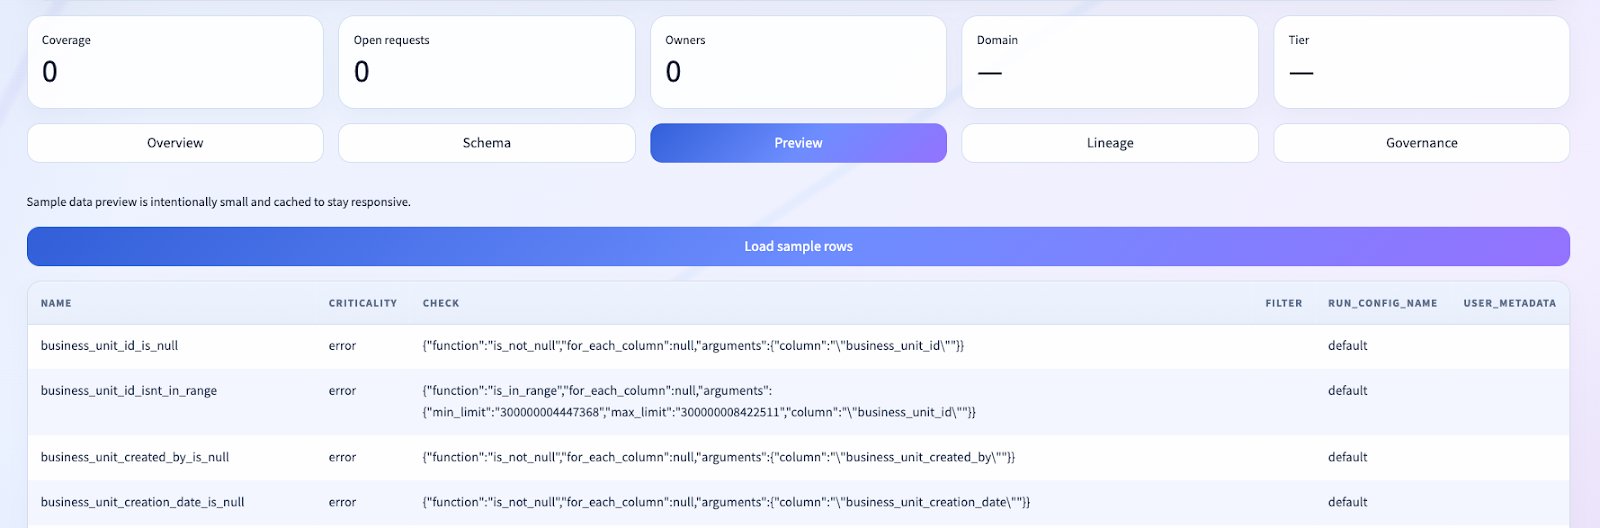Click the FILTER column header
The image size is (1600, 528).
tap(1283, 303)
